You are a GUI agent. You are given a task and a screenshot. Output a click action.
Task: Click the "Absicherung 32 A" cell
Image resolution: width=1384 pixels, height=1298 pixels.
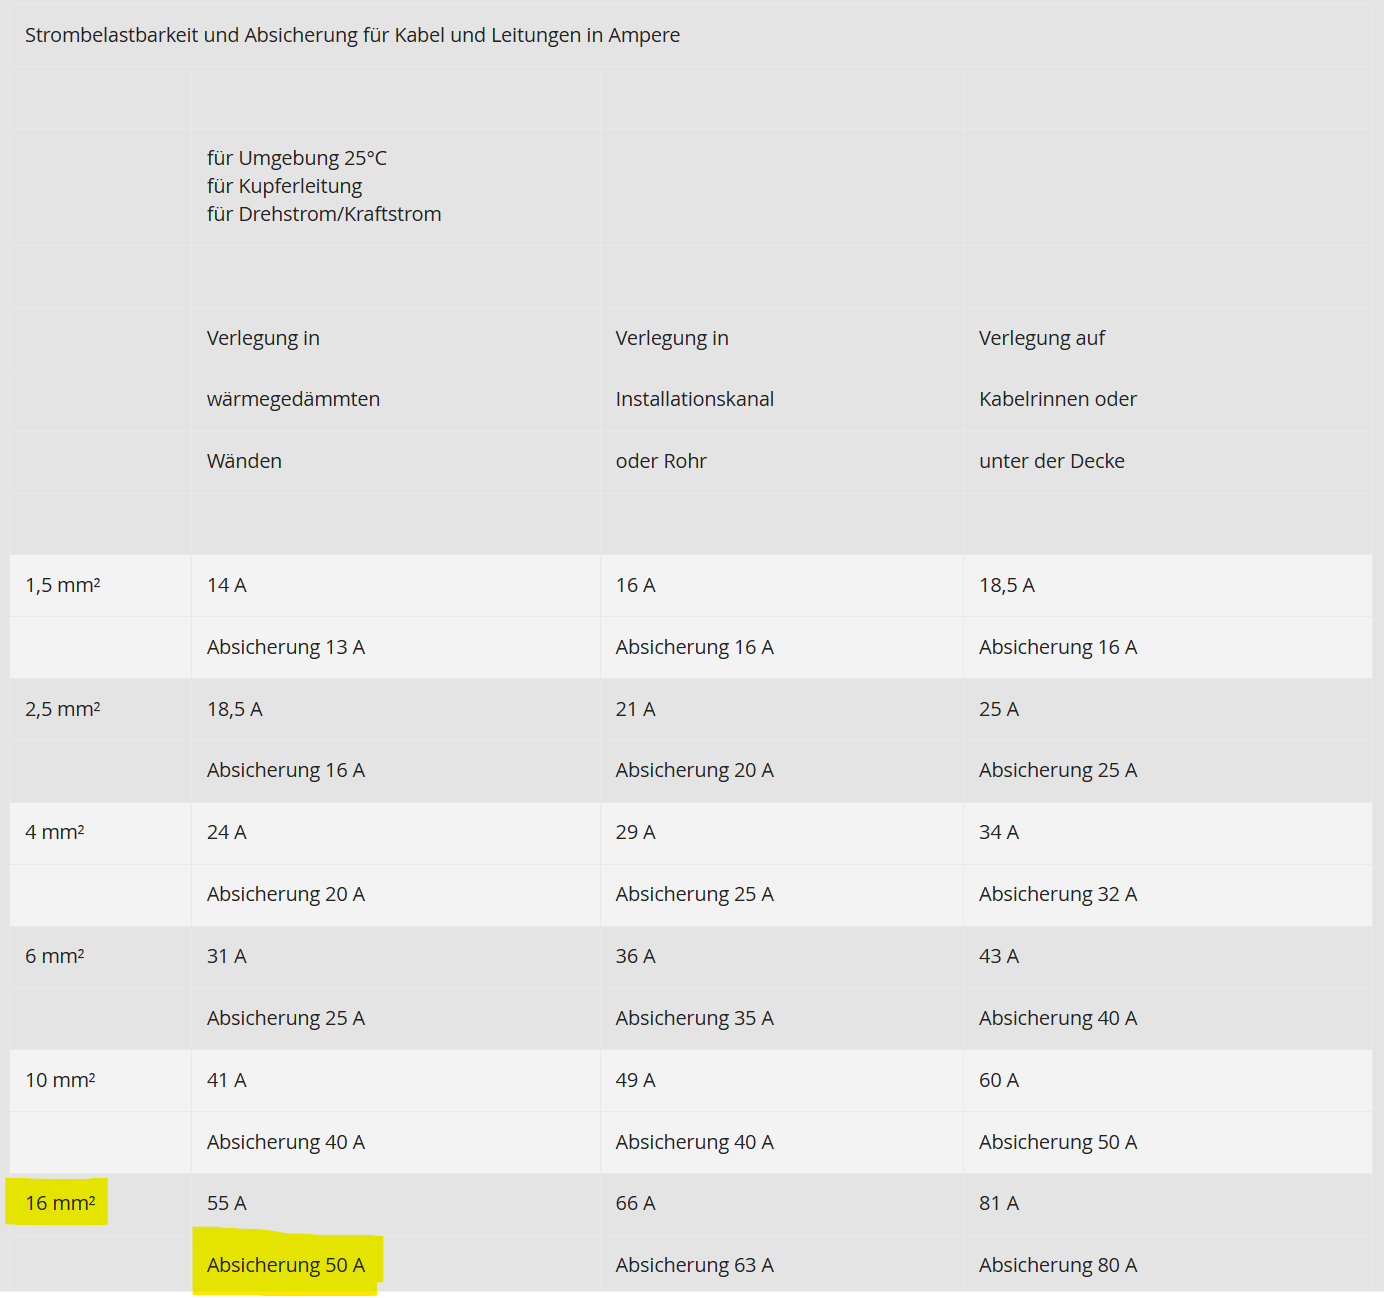click(x=1057, y=894)
